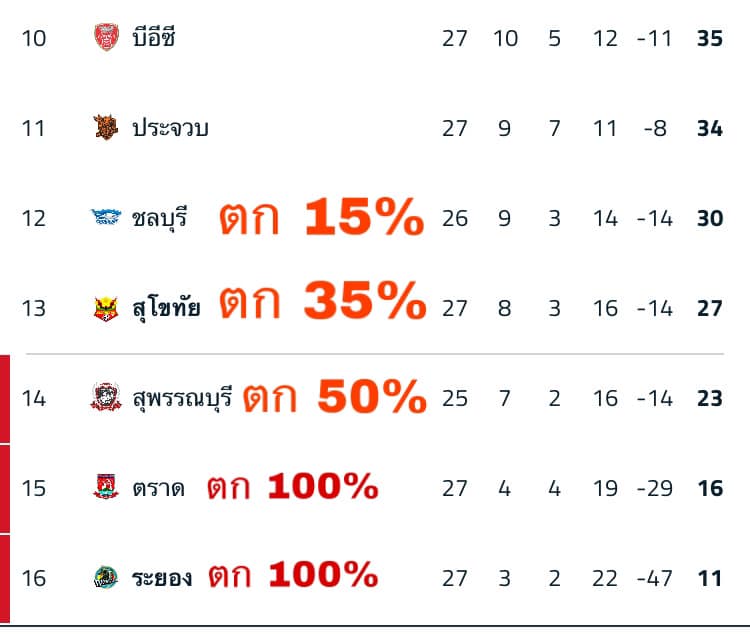The image size is (750, 634).
Task: Click บีอีซี's 35 points total
Action: [x=710, y=38]
